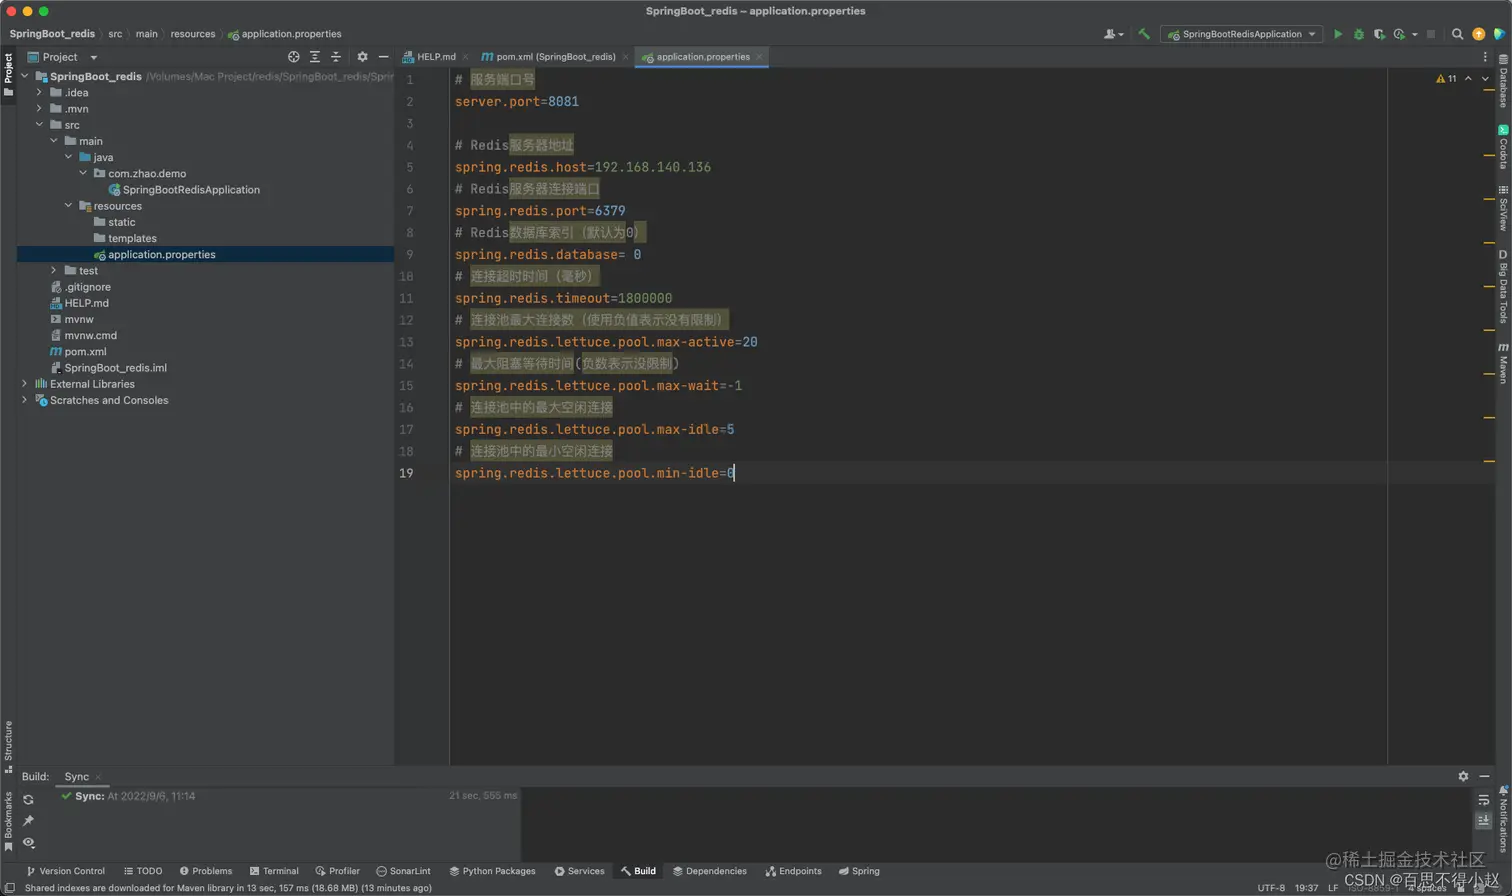Close the application.properties editor tab
Screen dimensions: 1512x896
pos(759,57)
